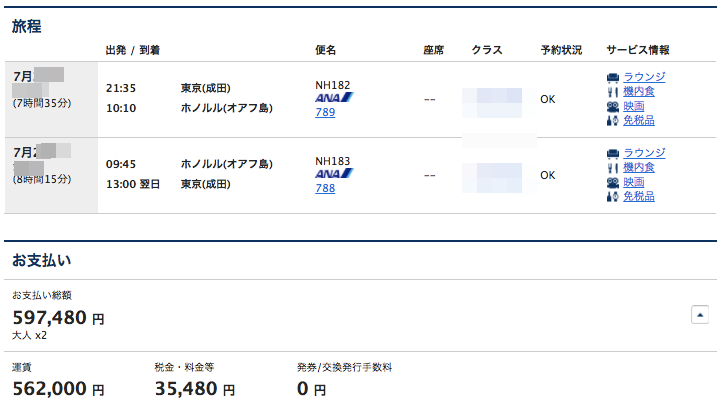Click the ANA logo under NH182
The width and height of the screenshot is (728, 402).
pyautogui.click(x=334, y=97)
